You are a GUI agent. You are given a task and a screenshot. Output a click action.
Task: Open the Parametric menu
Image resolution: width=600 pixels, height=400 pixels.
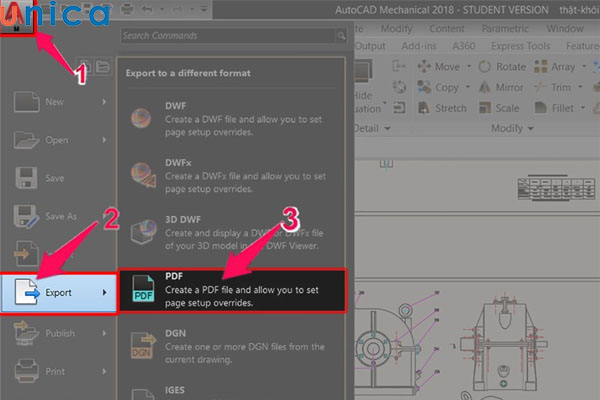point(505,28)
